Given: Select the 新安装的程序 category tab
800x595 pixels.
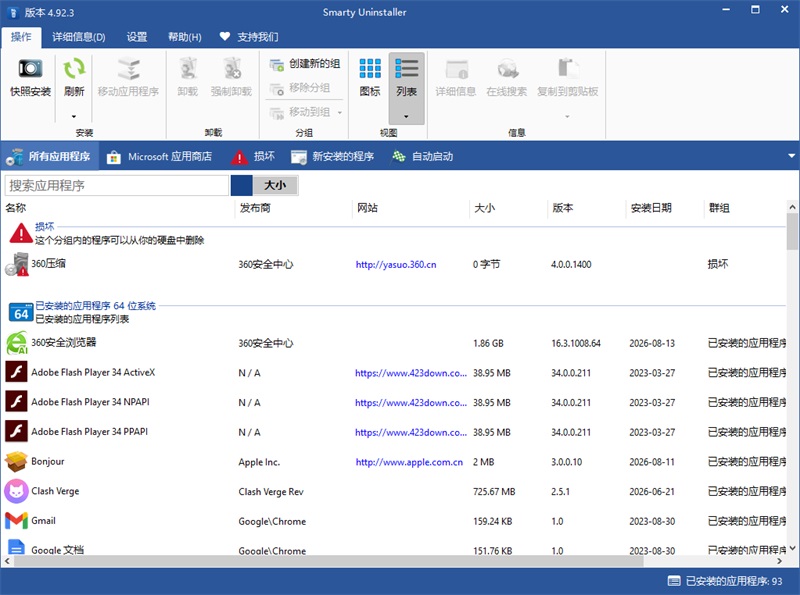Looking at the screenshot, I should click(x=333, y=157).
